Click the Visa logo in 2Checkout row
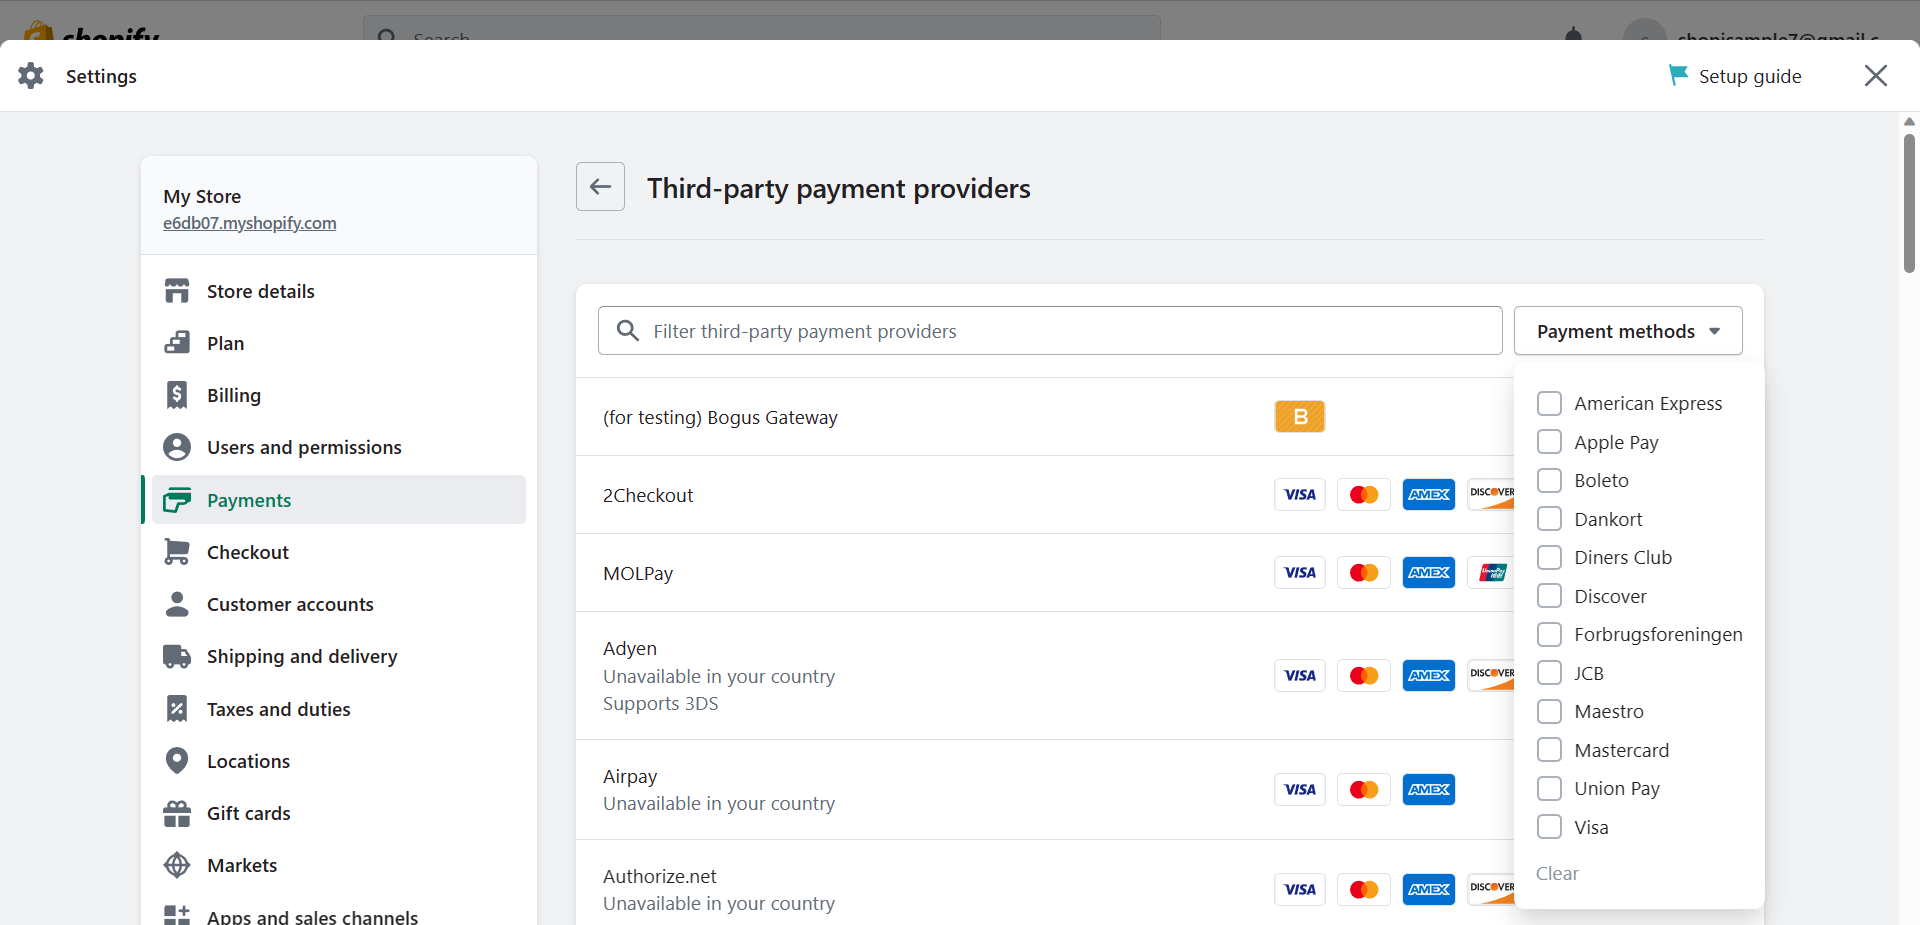The image size is (1920, 925). [x=1300, y=495]
